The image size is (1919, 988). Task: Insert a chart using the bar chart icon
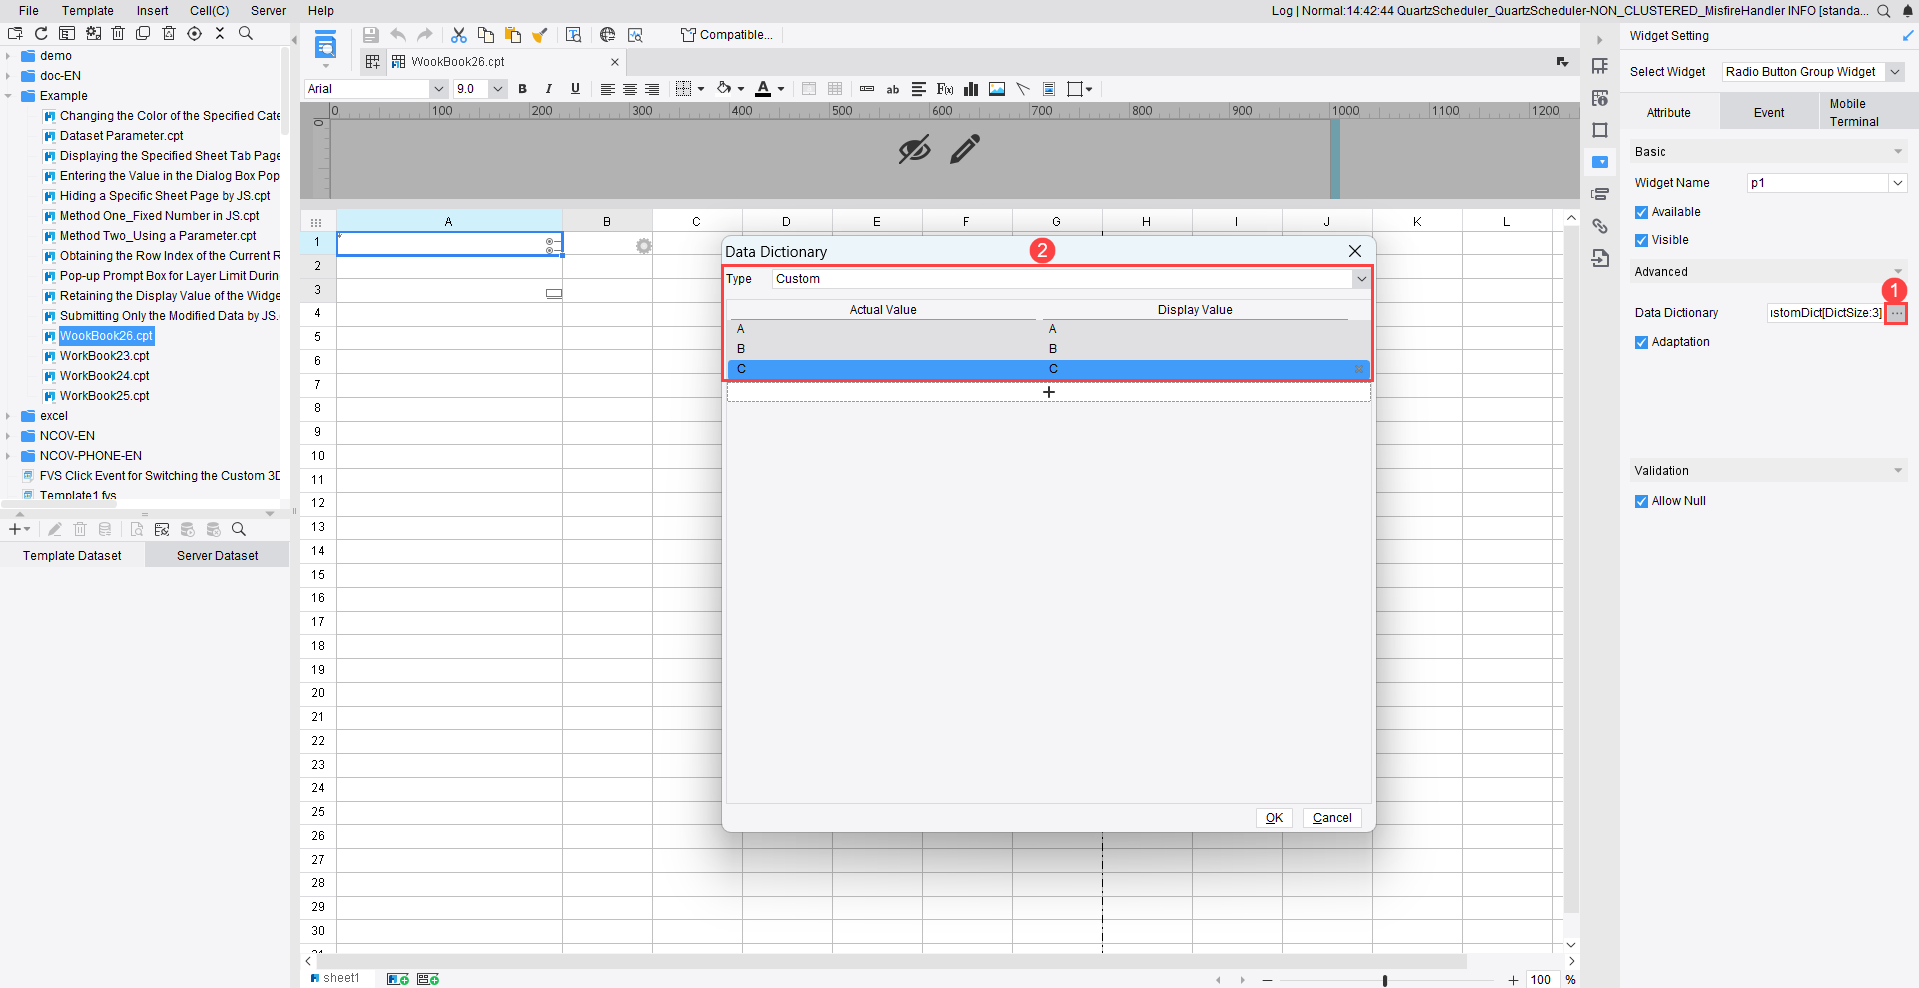[x=970, y=89]
